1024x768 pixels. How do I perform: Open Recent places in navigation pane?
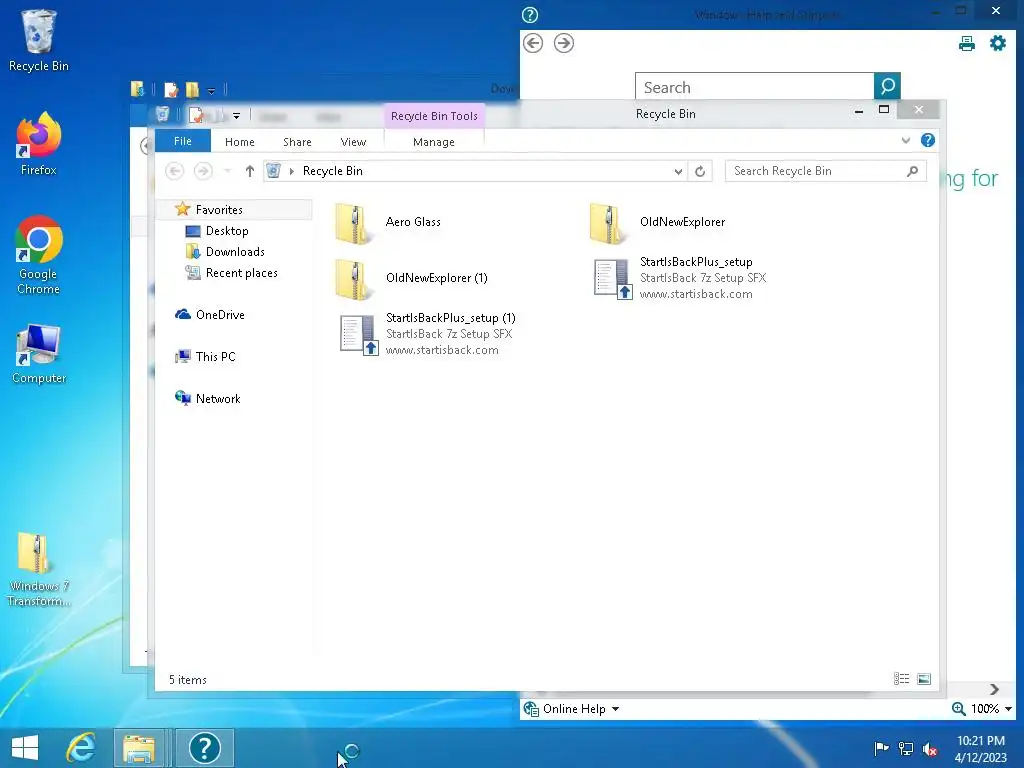pos(241,272)
